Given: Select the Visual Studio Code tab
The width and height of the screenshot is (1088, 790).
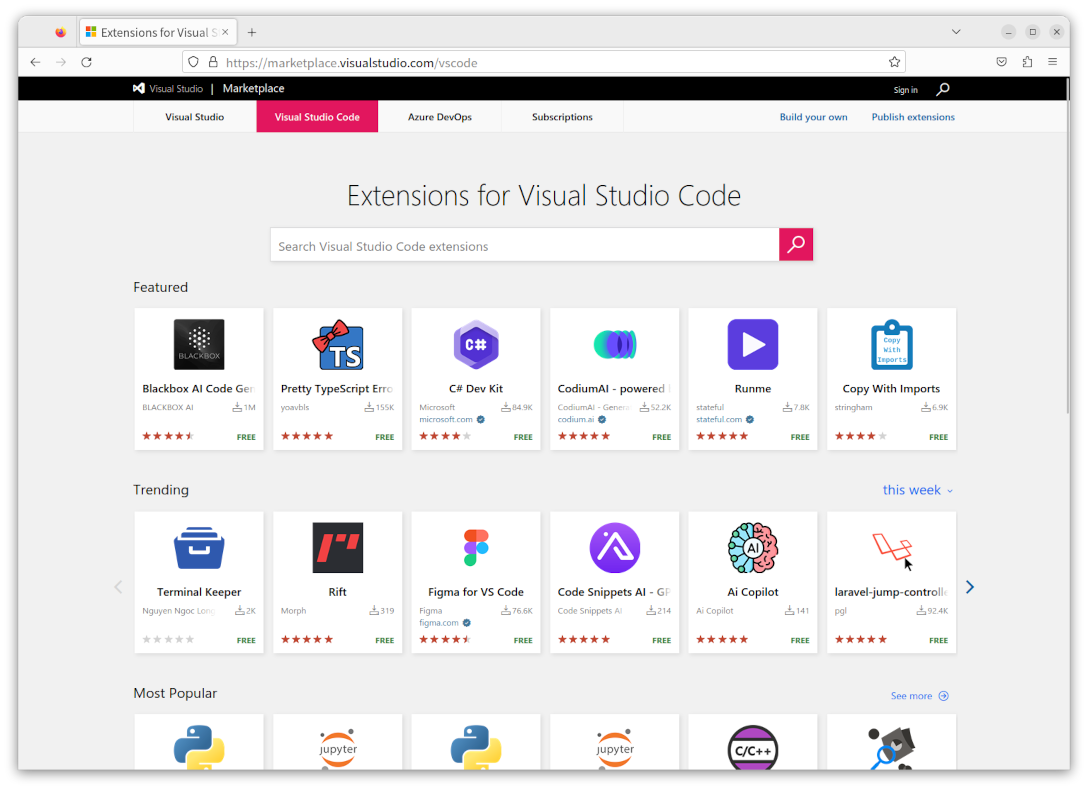Looking at the screenshot, I should pos(317,117).
